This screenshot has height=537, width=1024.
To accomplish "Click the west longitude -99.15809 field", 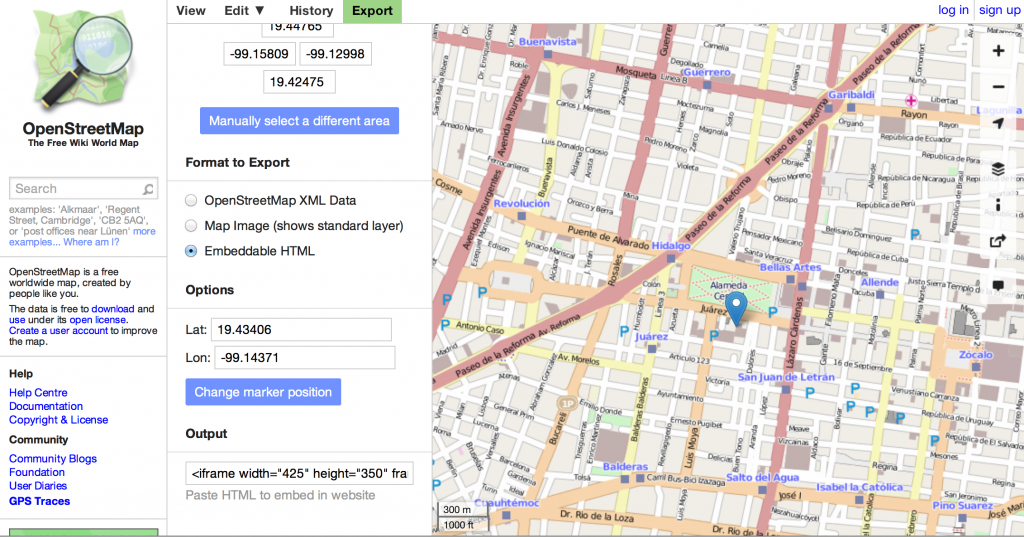I will (x=259, y=54).
